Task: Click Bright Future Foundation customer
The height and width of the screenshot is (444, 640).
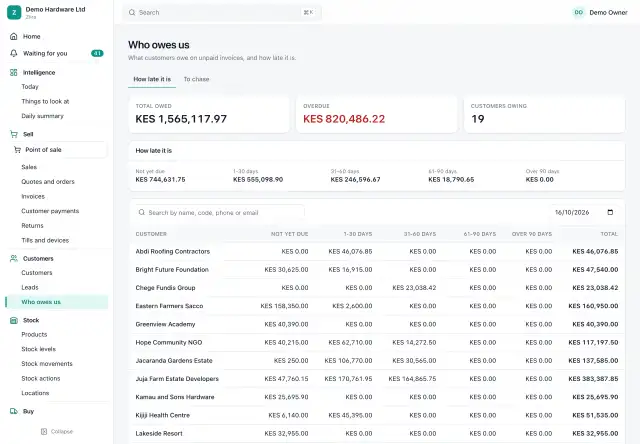Action: pyautogui.click(x=172, y=269)
